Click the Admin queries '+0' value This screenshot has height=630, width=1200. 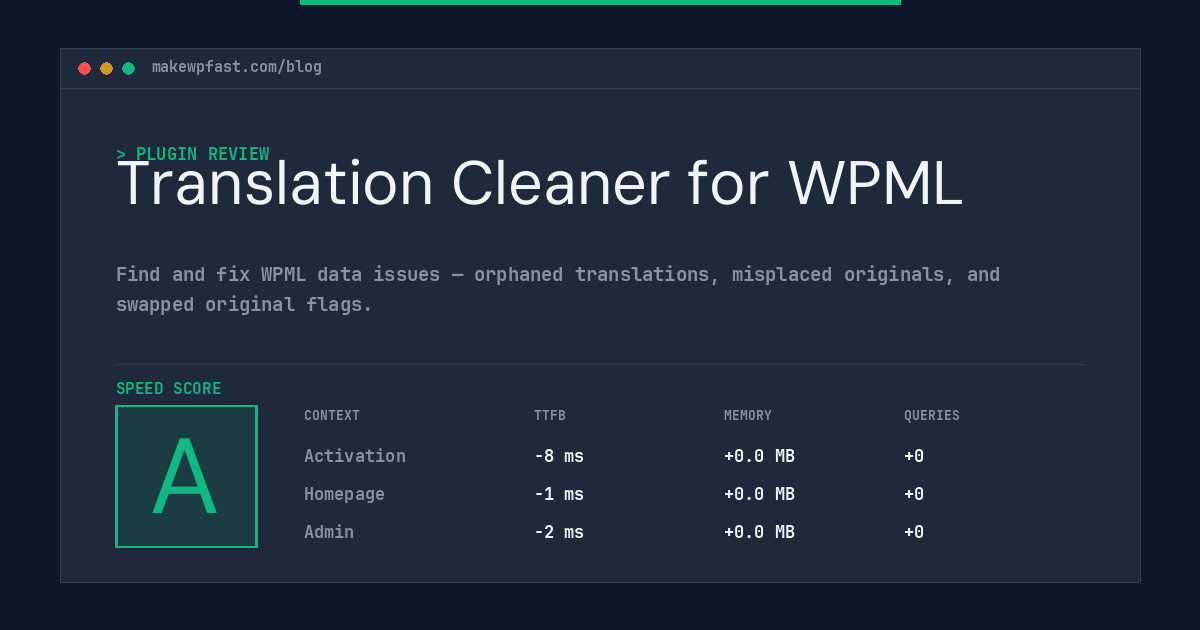[x=914, y=532]
